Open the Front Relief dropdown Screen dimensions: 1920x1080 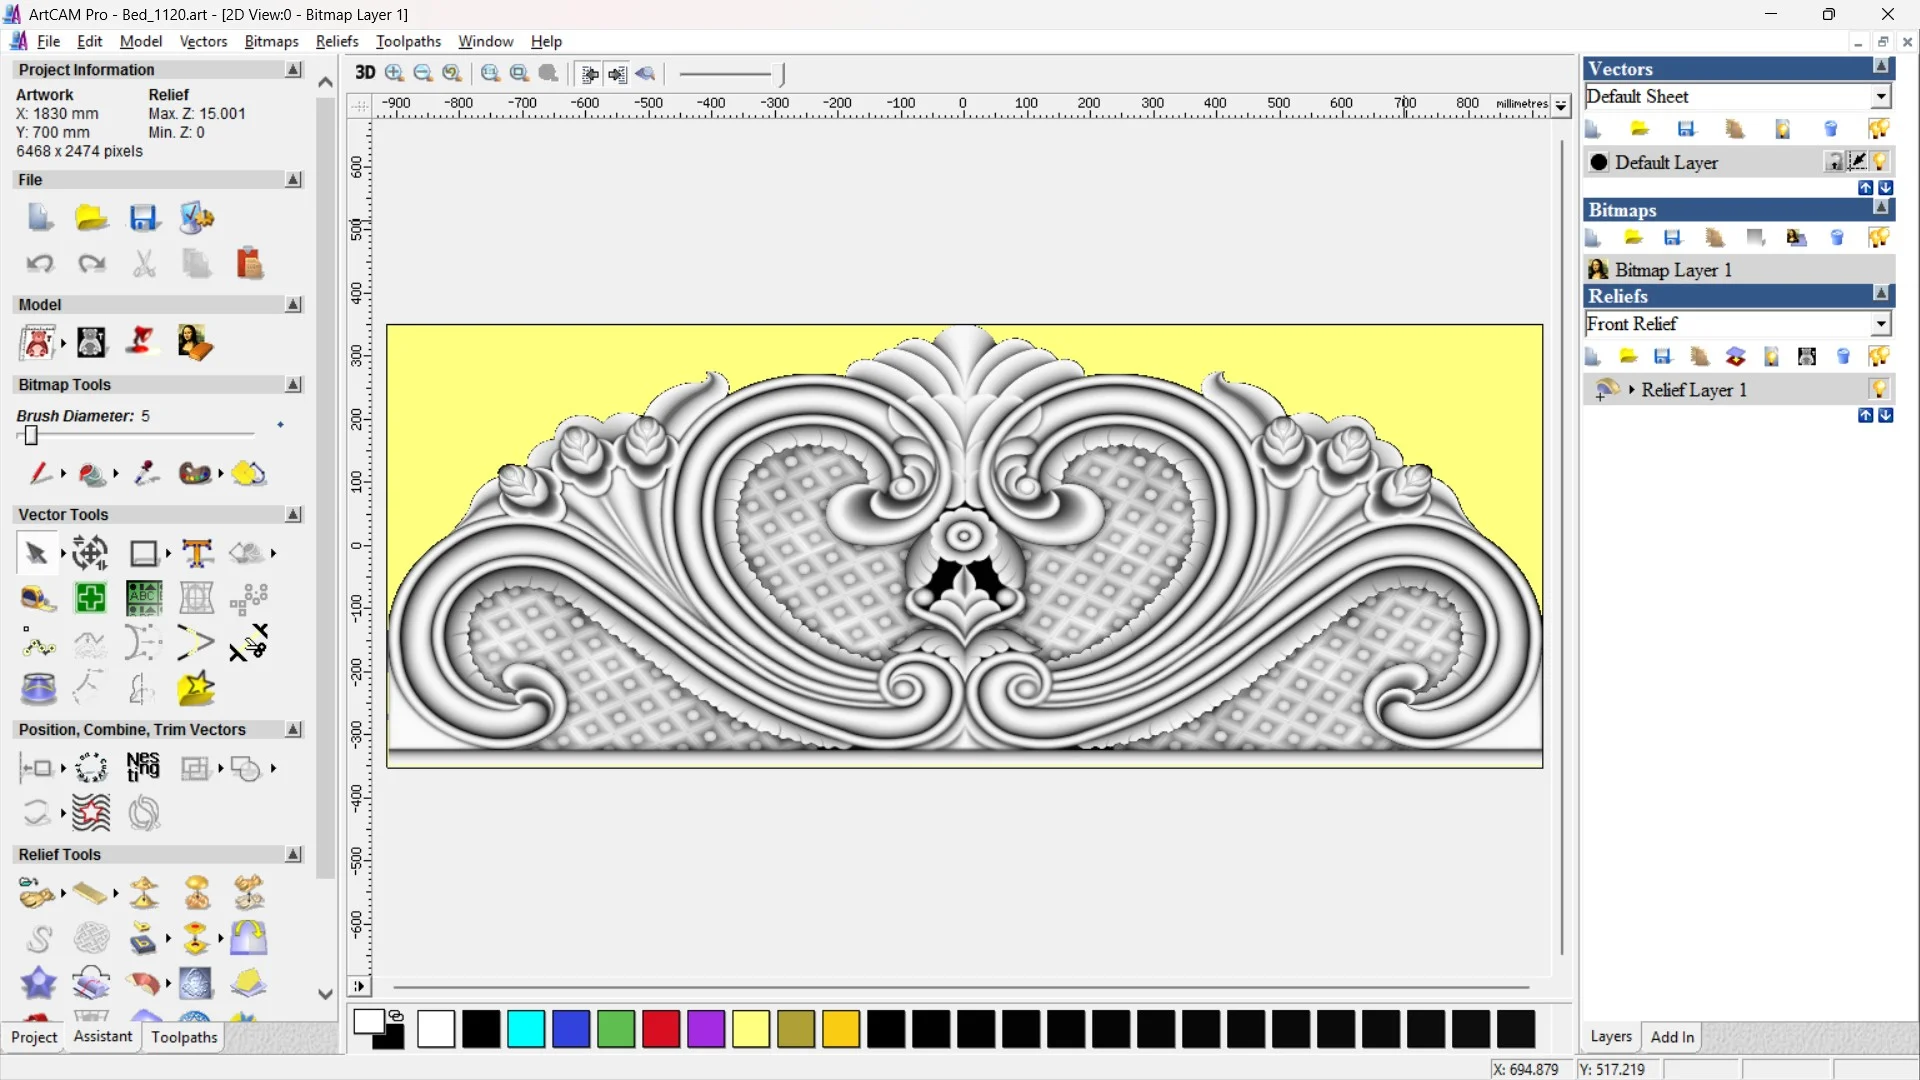coord(1881,324)
